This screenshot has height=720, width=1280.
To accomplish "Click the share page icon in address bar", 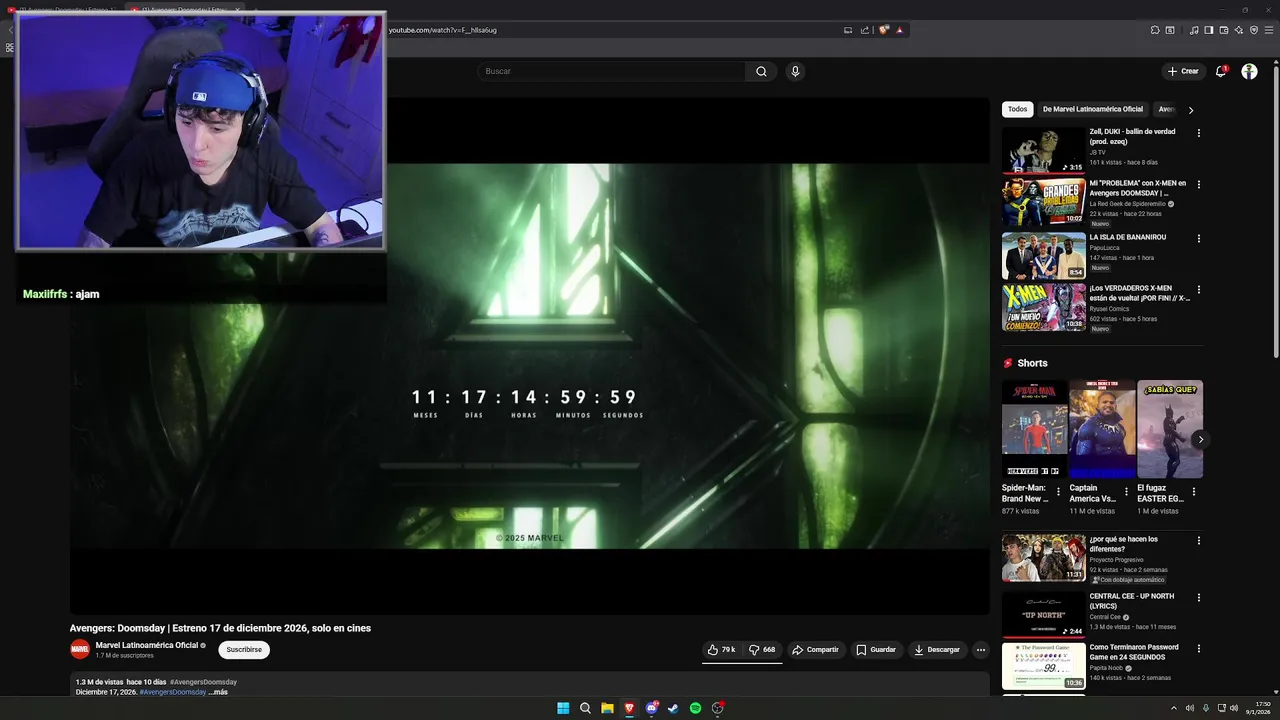I will (x=865, y=30).
